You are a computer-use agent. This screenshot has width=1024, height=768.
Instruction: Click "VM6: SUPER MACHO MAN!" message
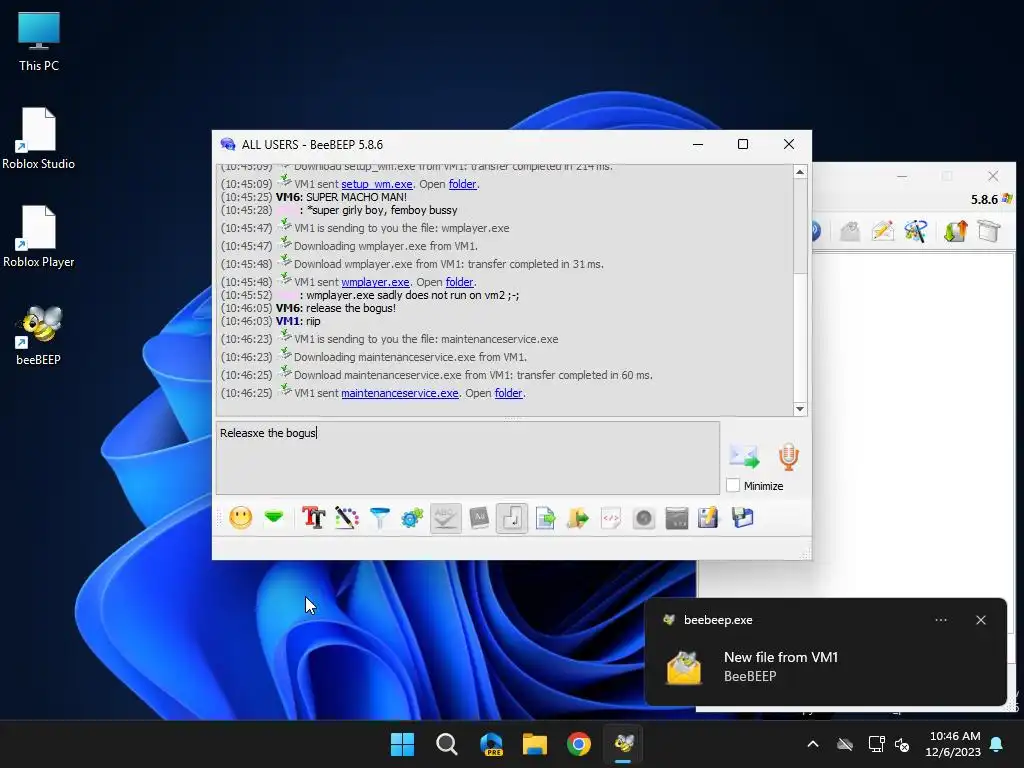point(342,197)
